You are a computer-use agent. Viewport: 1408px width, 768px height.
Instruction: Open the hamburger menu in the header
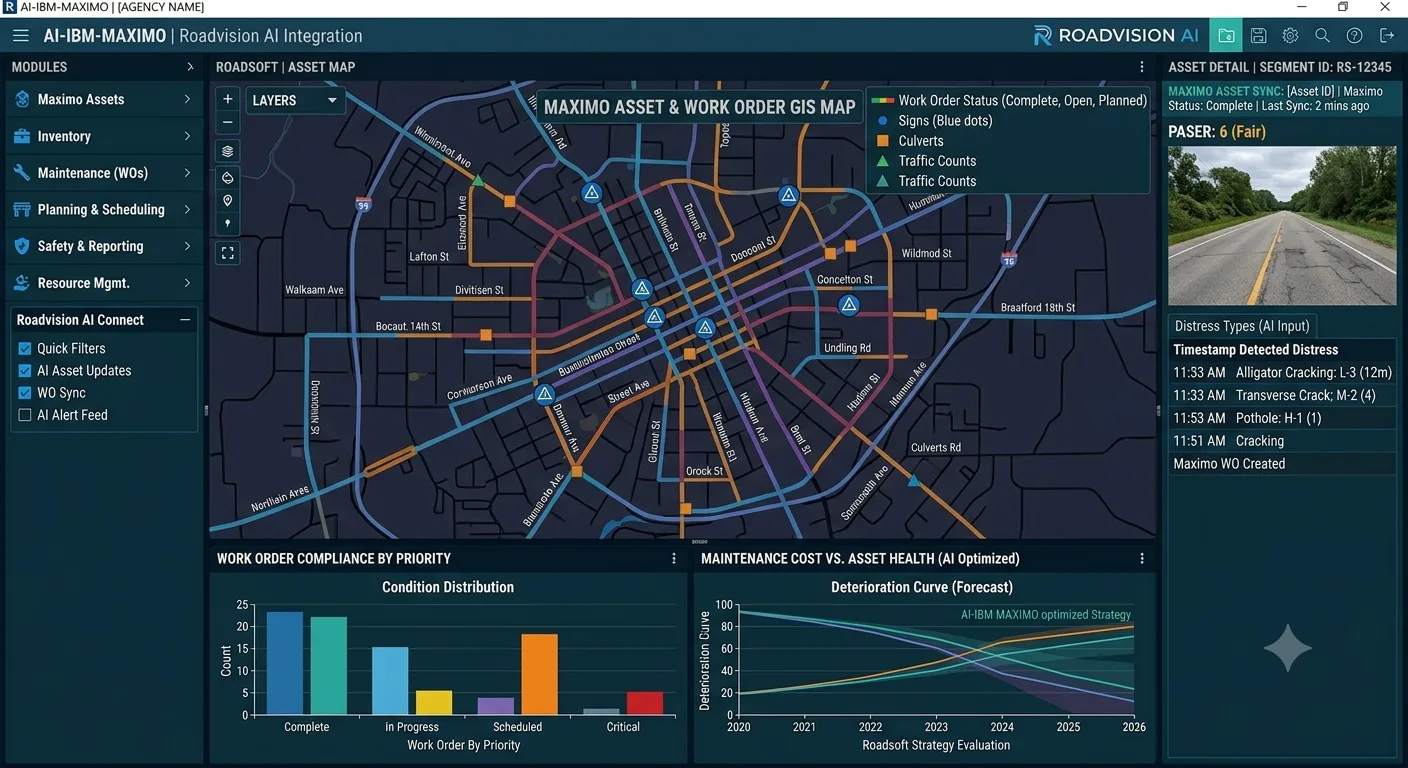pyautogui.click(x=21, y=36)
